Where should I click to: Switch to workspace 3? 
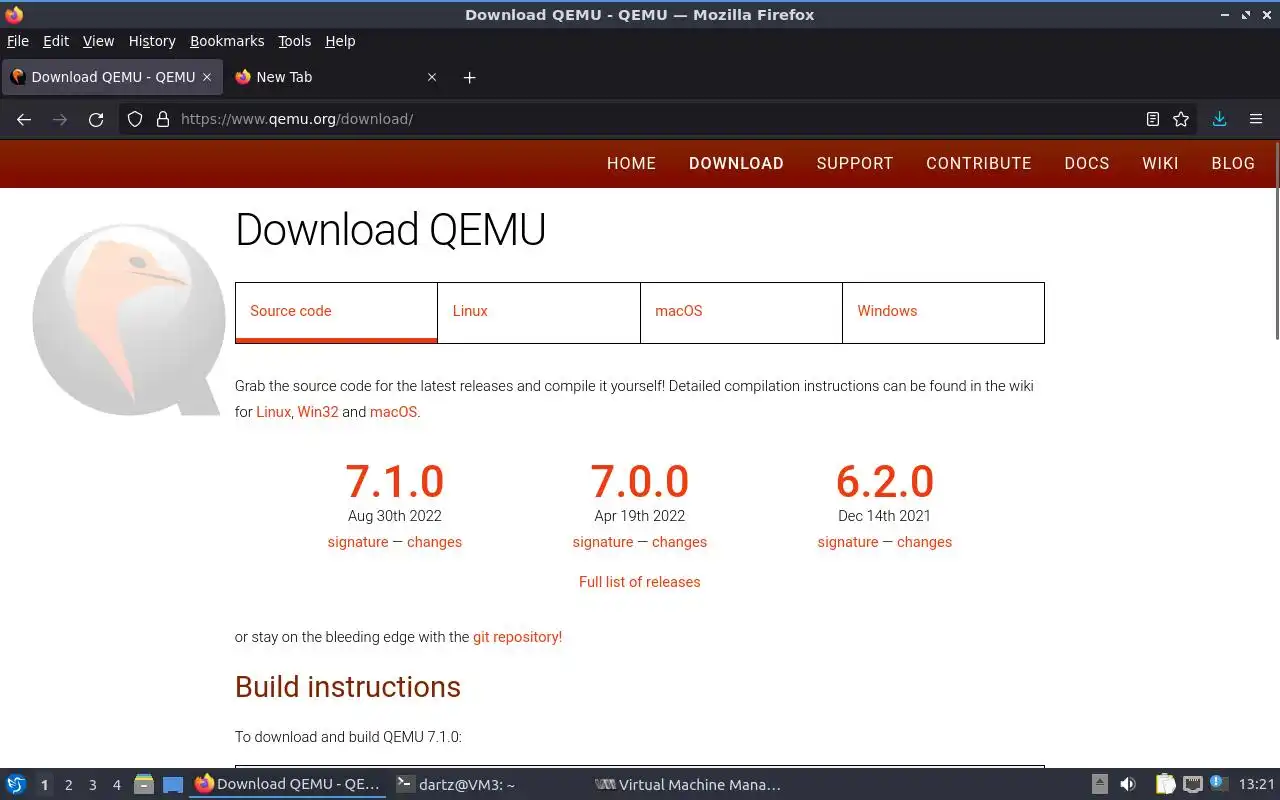click(92, 785)
